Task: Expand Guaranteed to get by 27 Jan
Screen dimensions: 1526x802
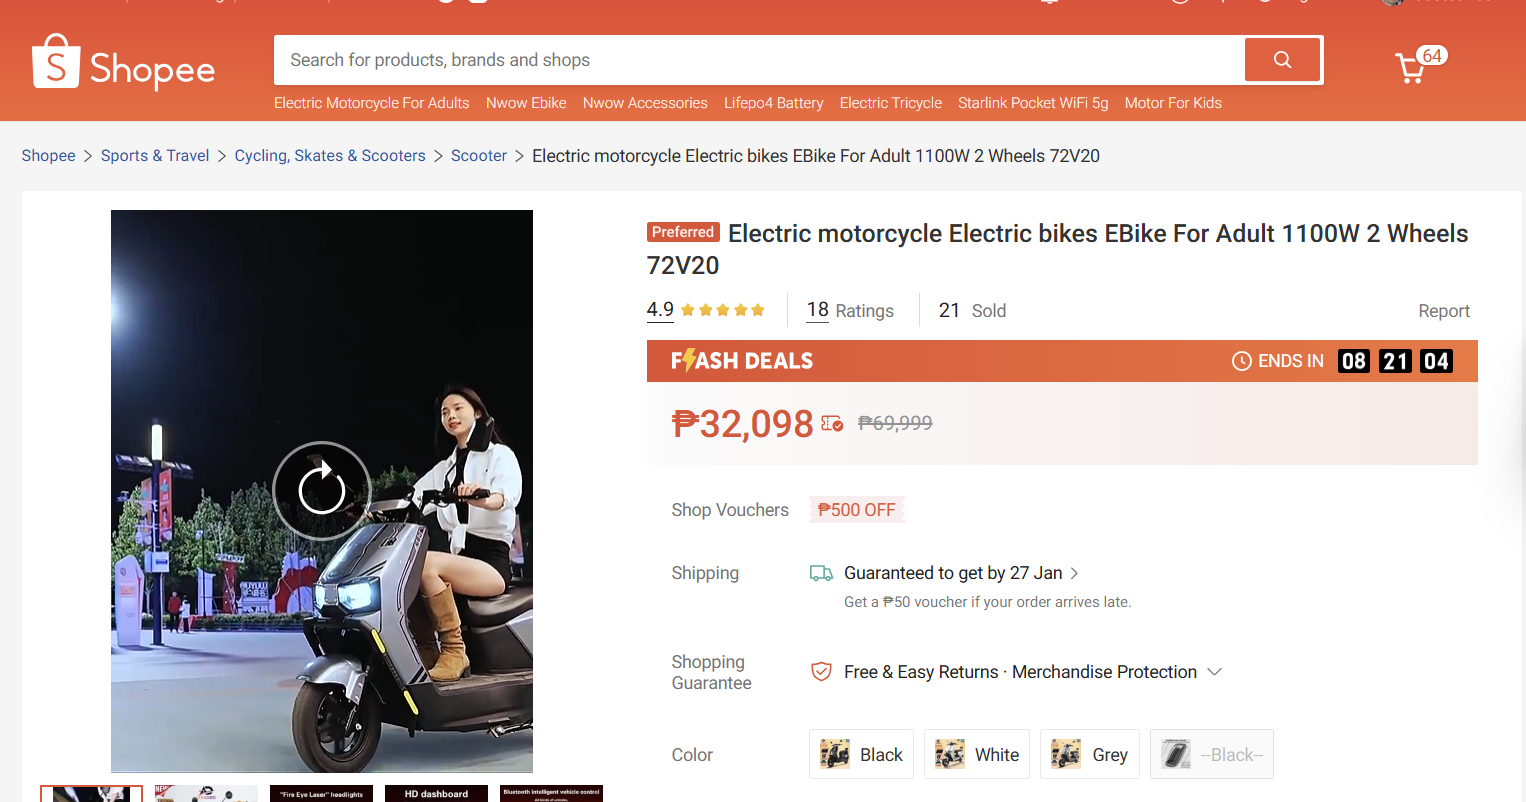Action: tap(1075, 573)
